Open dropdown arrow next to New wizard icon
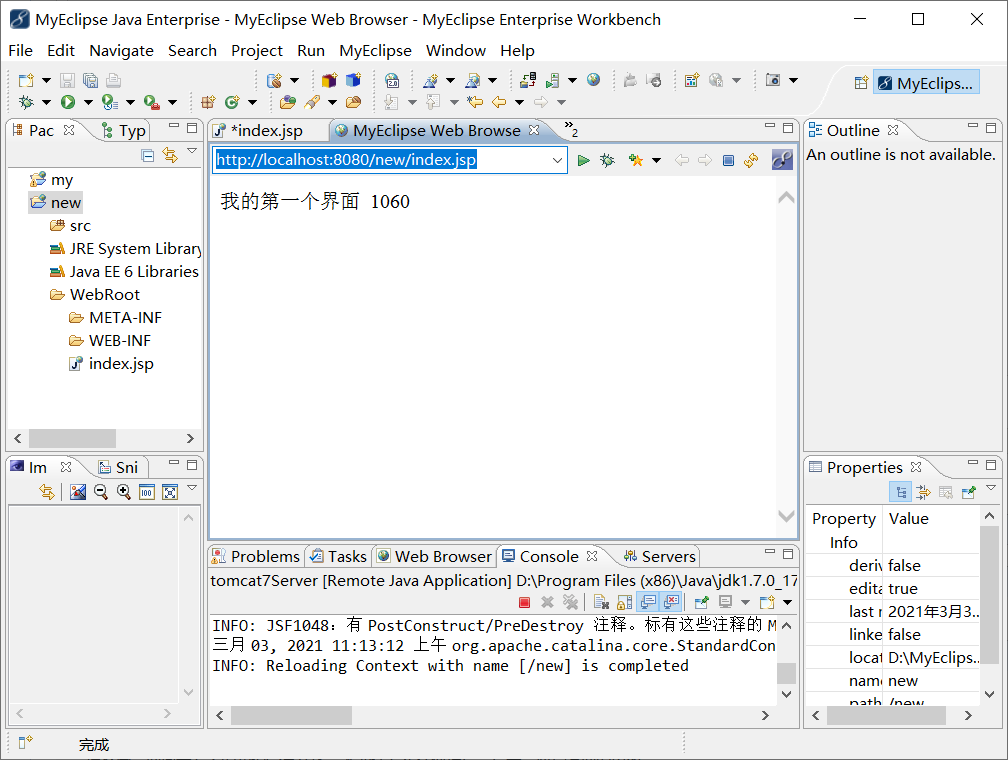The height and width of the screenshot is (760, 1008). pos(46,80)
